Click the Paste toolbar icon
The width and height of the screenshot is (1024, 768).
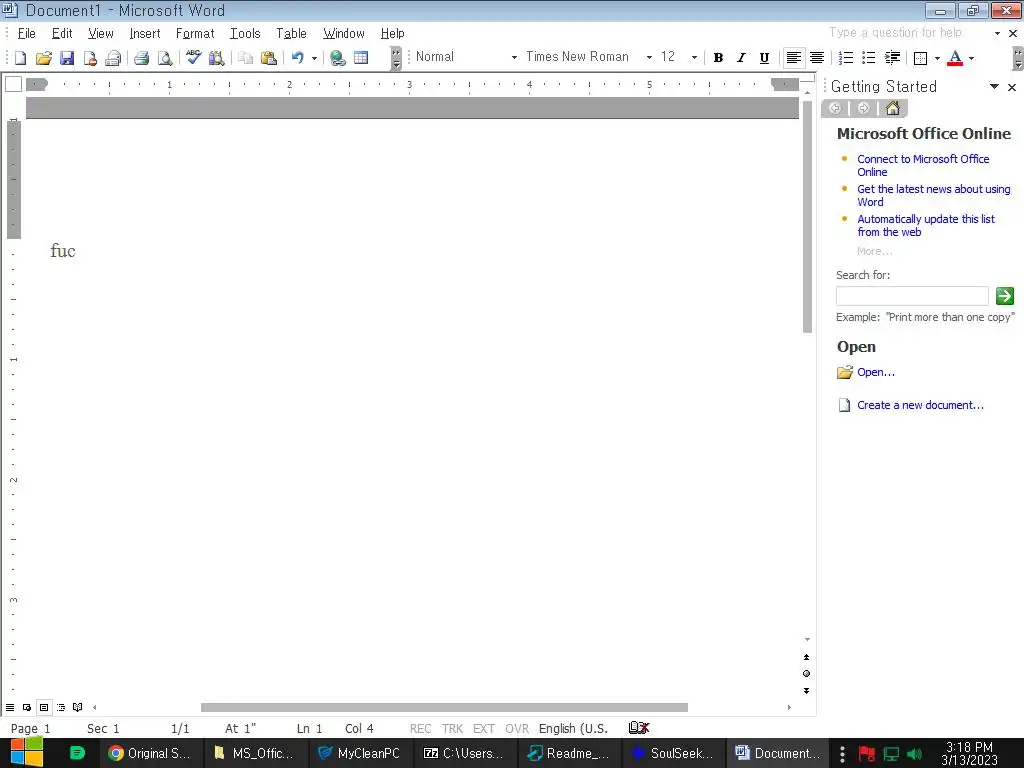pos(268,58)
